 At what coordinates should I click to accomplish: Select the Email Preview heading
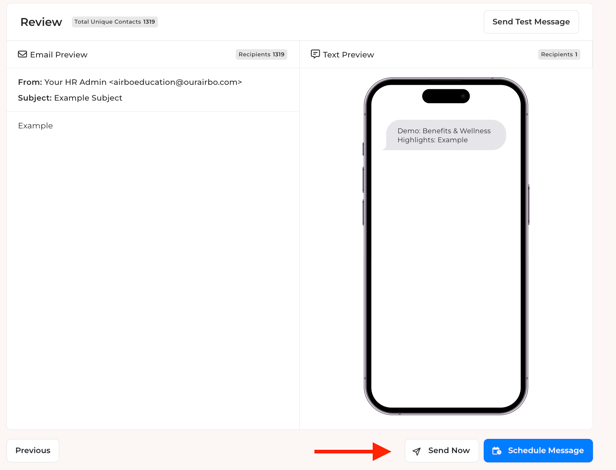(x=59, y=55)
